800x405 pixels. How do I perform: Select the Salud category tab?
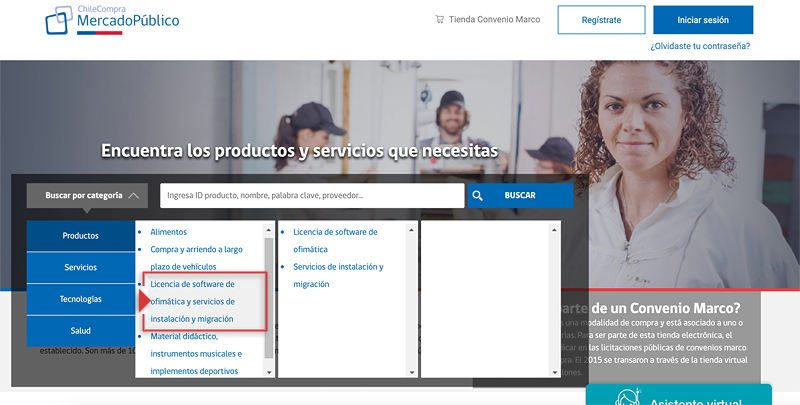81,331
